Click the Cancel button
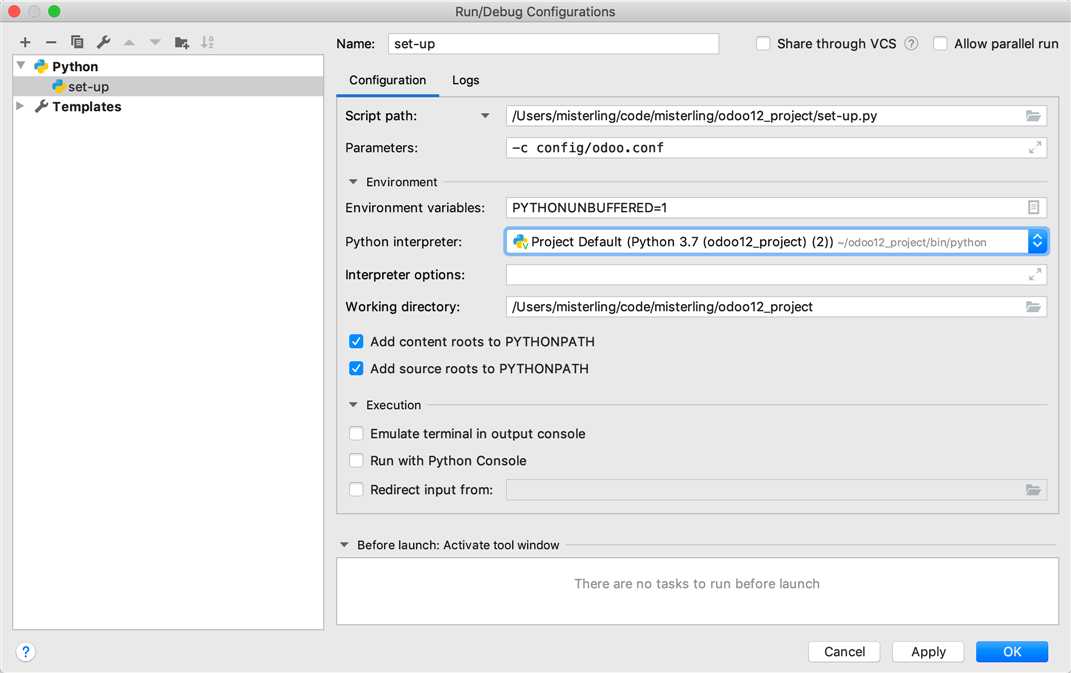The width and height of the screenshot is (1071, 673). tap(844, 652)
